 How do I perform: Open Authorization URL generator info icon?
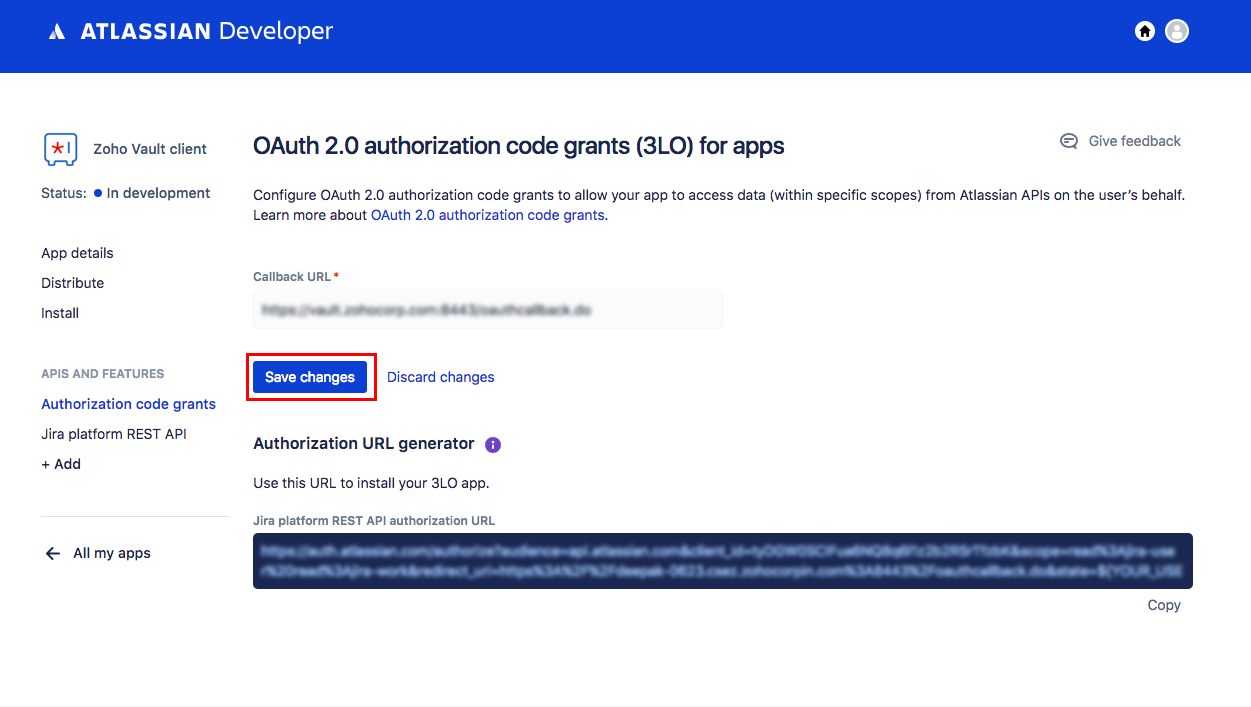click(492, 444)
